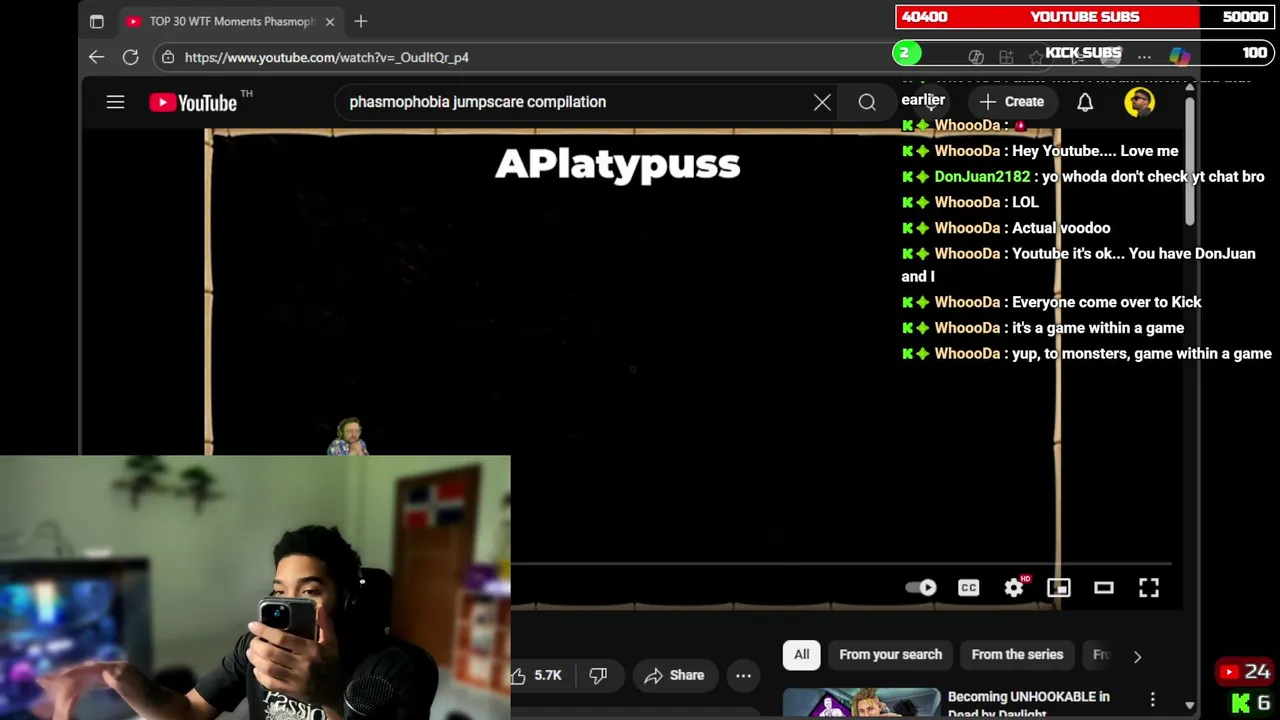The image size is (1280, 720).
Task: Like the video showing 5.7K
Action: [x=537, y=676]
